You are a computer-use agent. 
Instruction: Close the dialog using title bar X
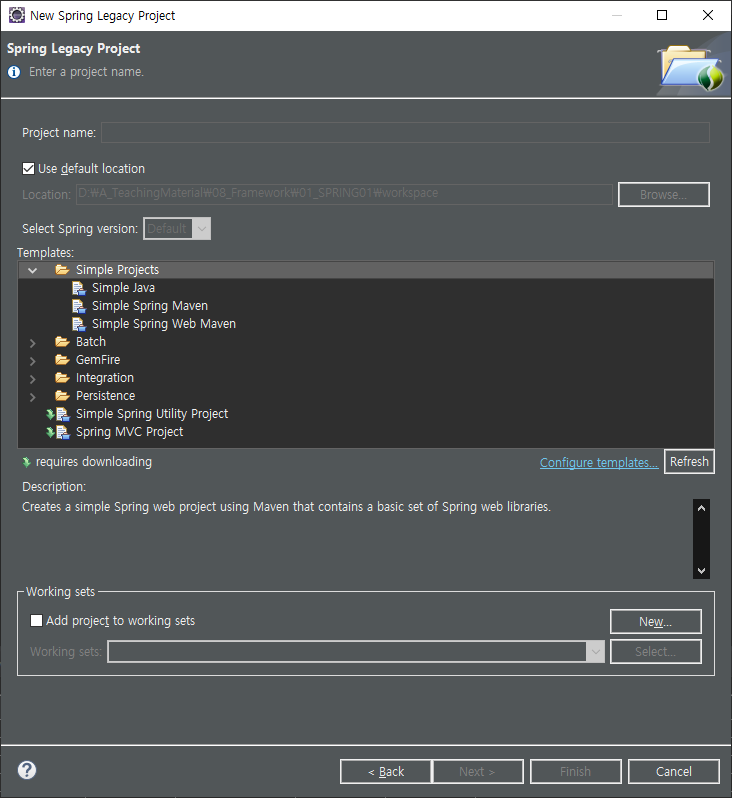click(x=708, y=15)
